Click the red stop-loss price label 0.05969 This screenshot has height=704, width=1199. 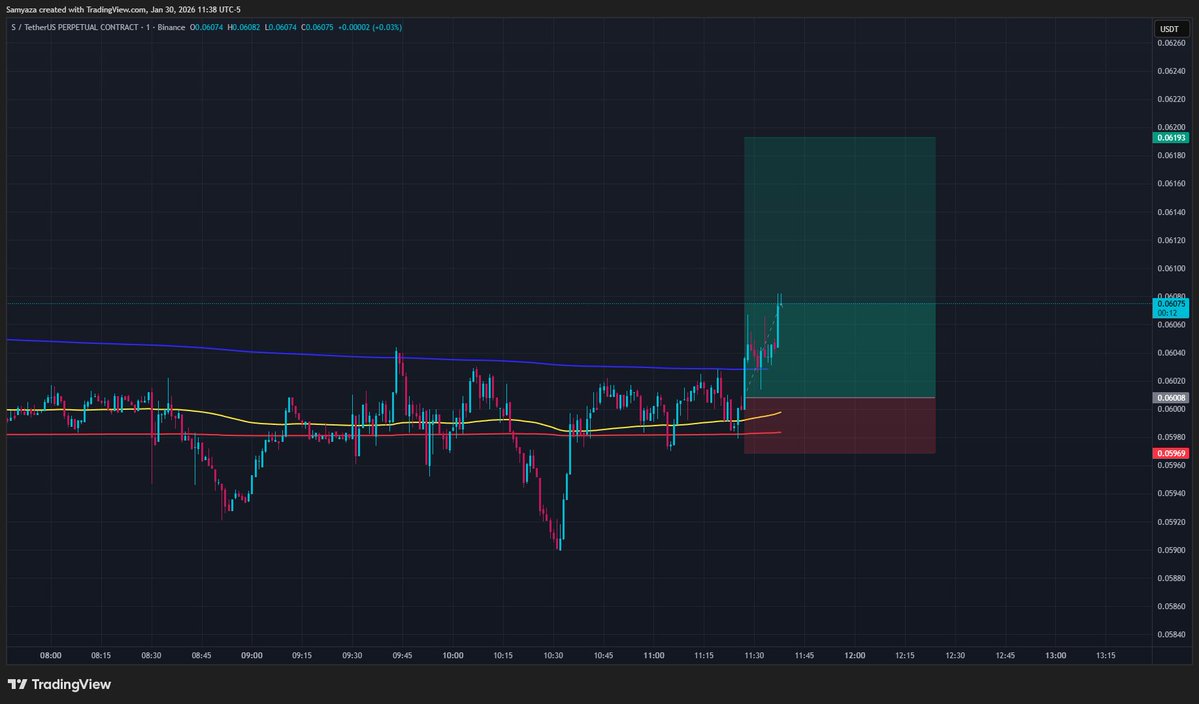point(1171,453)
